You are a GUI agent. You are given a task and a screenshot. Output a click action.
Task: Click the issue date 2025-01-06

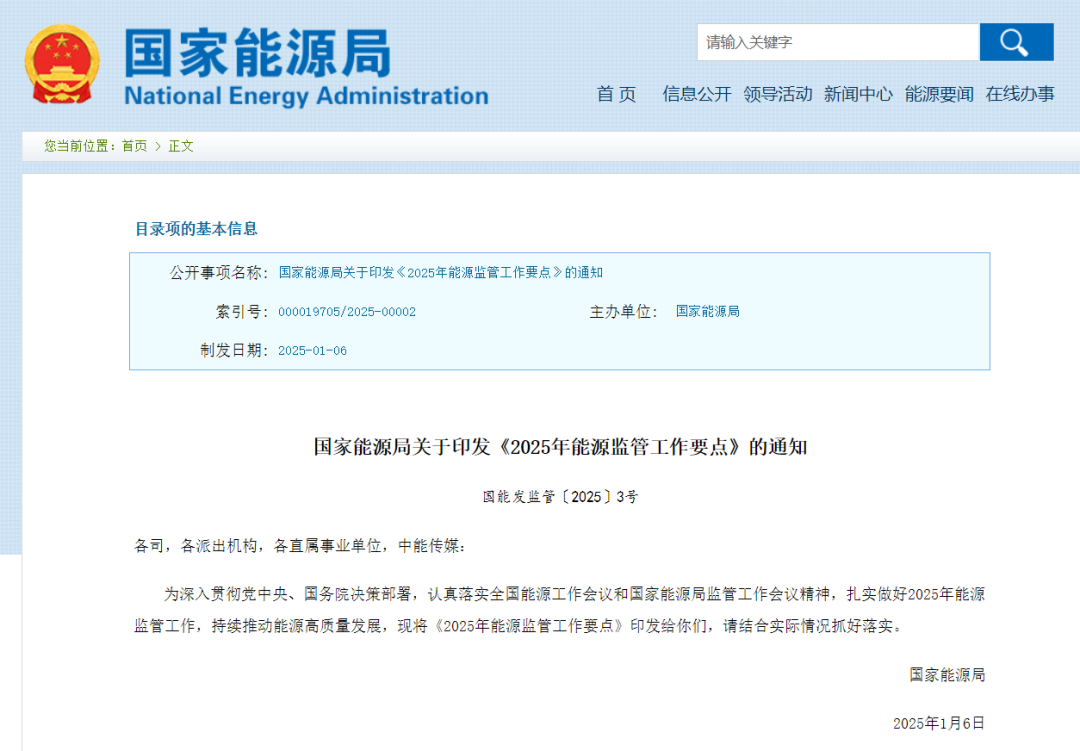pyautogui.click(x=312, y=351)
